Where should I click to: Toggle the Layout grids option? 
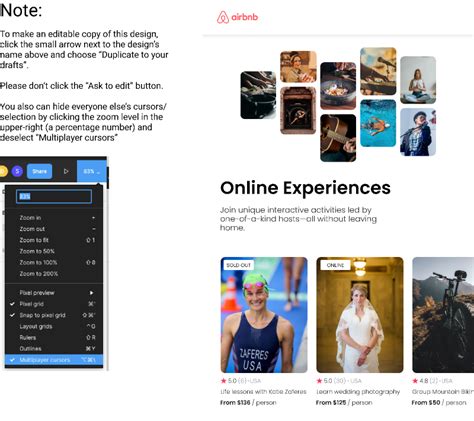[x=54, y=326]
